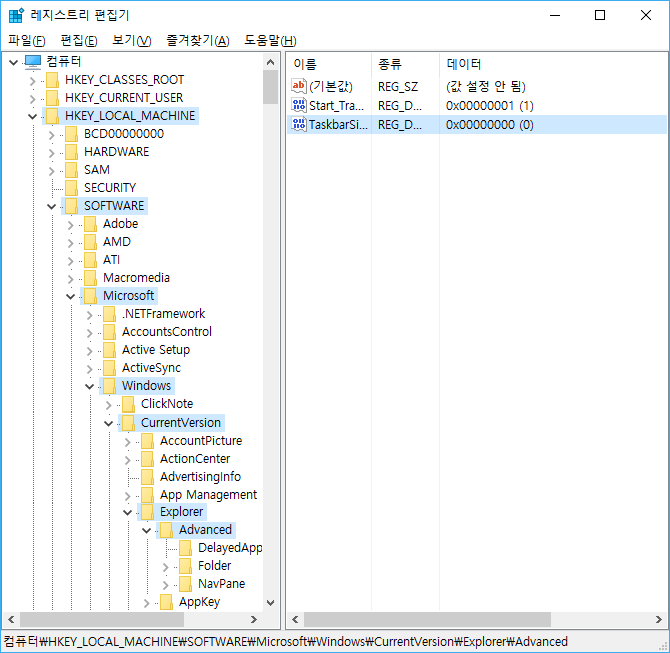Click value pane horizontal scrollbar left arrow
670x653 pixels.
pos(295,619)
